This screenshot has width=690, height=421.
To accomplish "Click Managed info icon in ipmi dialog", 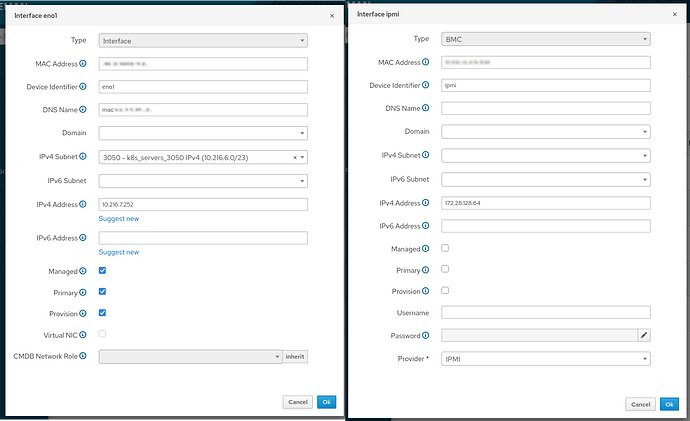I will (426, 249).
